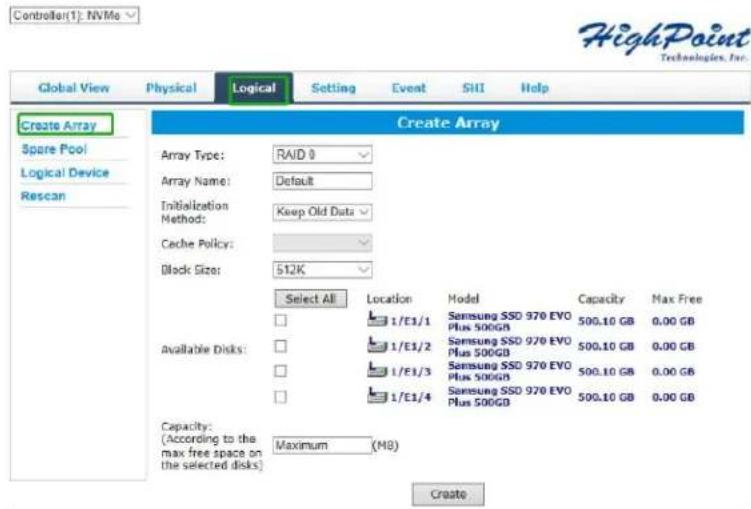The width and height of the screenshot is (751, 509).
Task: Click the Create button
Action: click(448, 494)
